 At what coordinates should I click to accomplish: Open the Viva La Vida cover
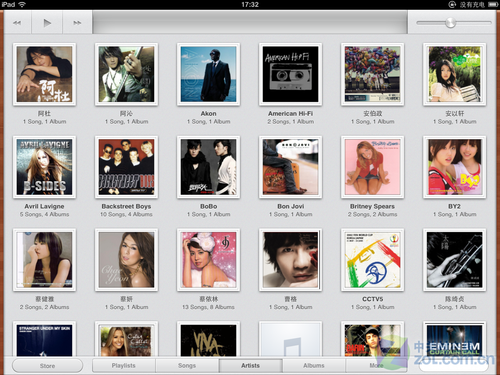pos(208,339)
